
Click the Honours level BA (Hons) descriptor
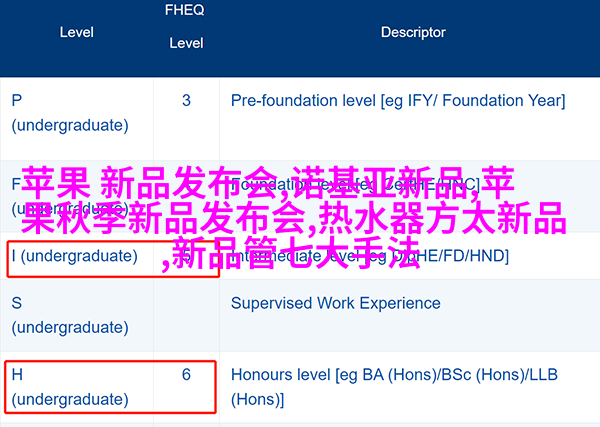click(394, 387)
